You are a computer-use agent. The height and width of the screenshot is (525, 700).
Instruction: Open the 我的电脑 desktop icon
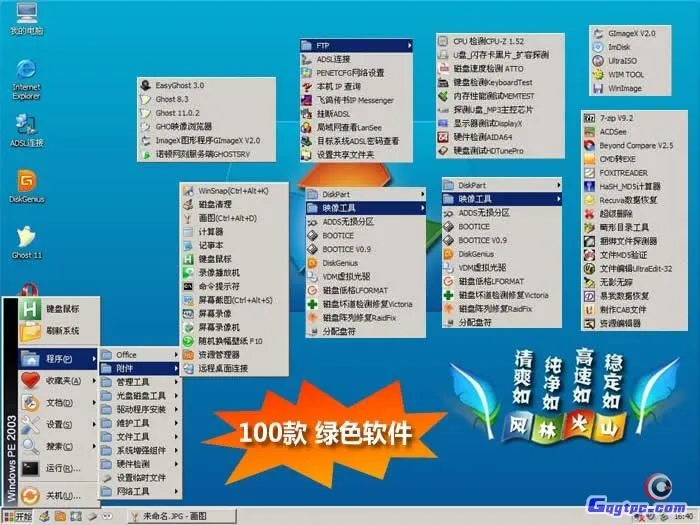[x=26, y=19]
